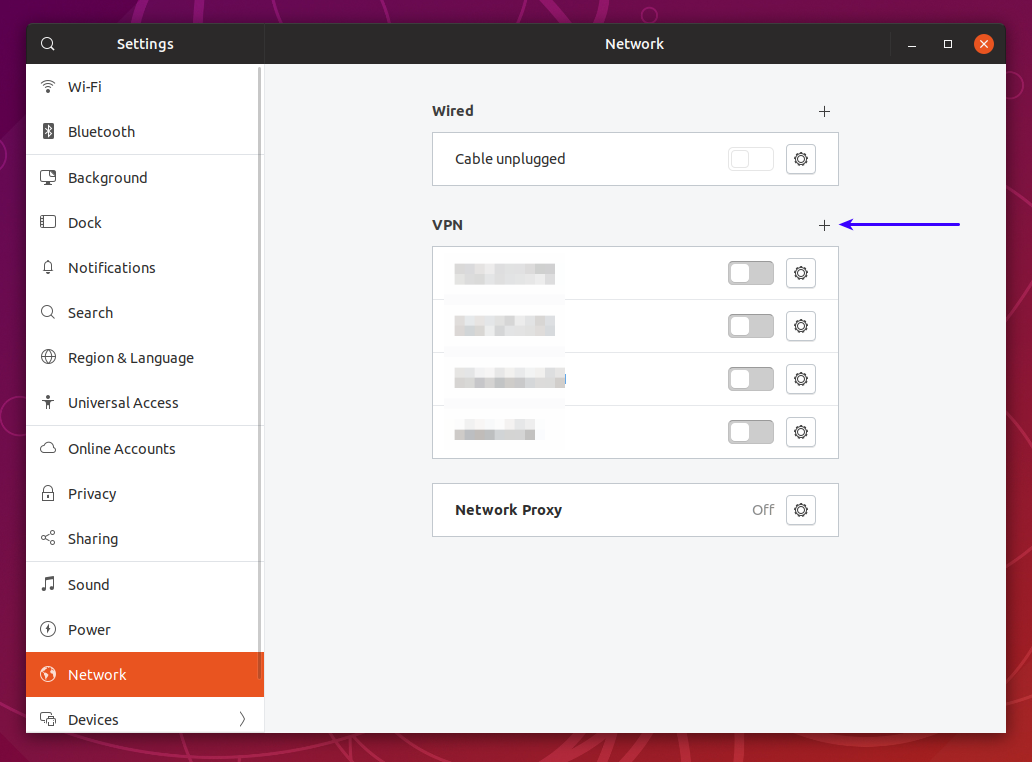Click the Devices icon in sidebar
The height and width of the screenshot is (762, 1032).
pyautogui.click(x=48, y=719)
